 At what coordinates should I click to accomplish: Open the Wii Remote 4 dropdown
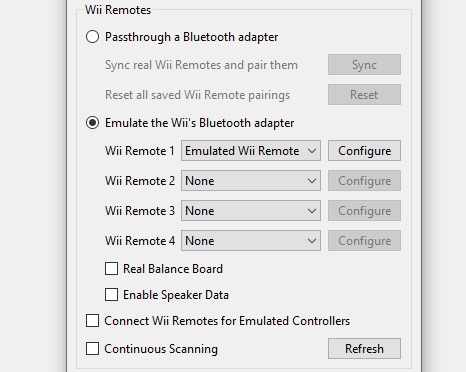251,241
